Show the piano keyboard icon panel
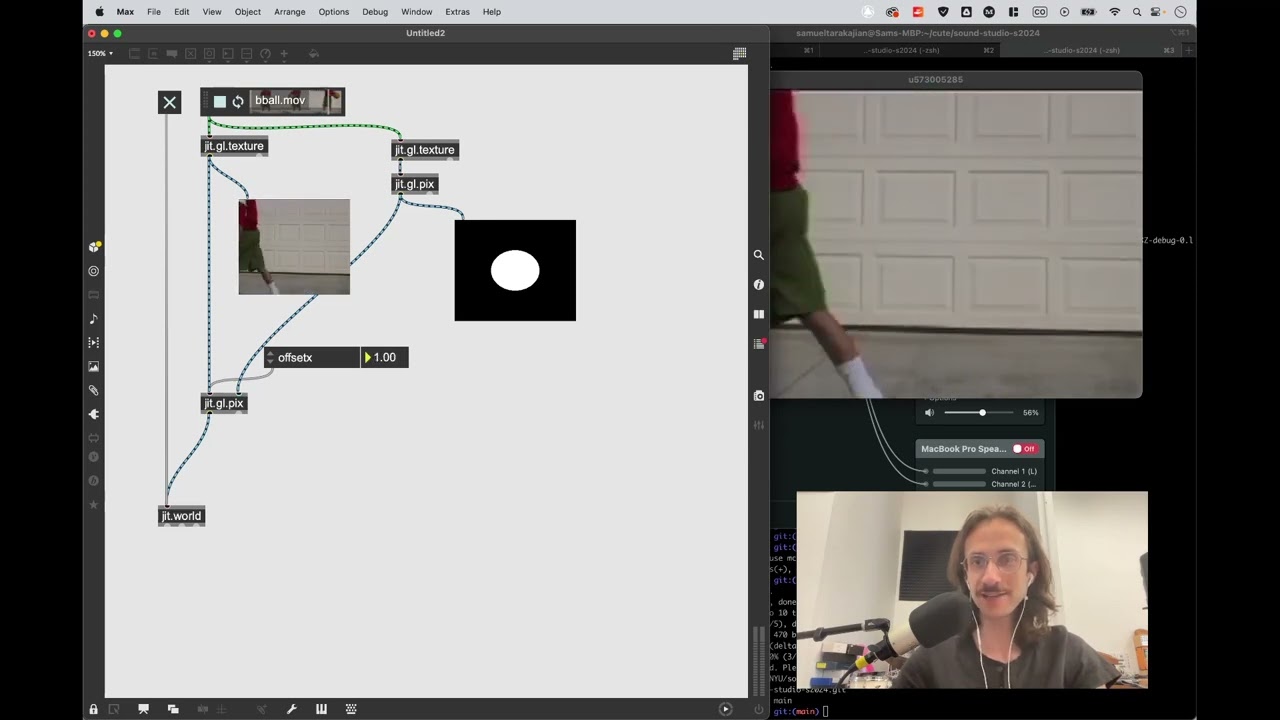 coord(321,709)
